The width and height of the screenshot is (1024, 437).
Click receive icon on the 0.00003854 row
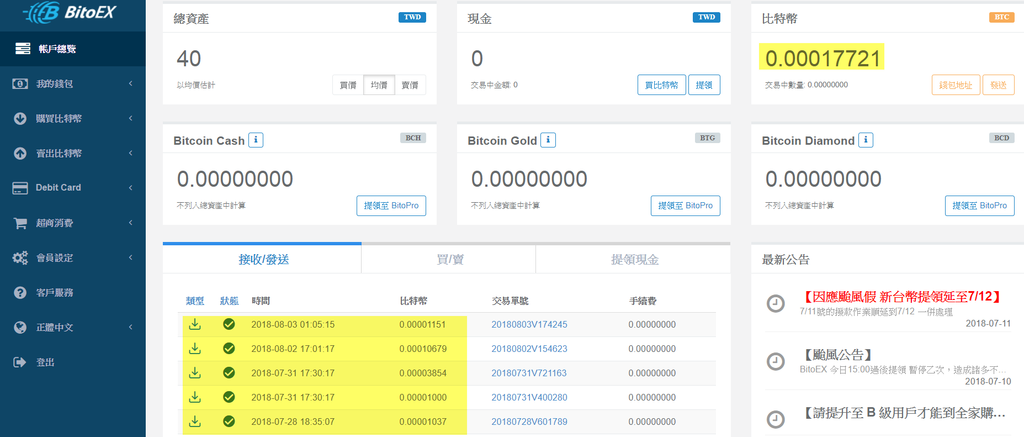pyautogui.click(x=195, y=372)
